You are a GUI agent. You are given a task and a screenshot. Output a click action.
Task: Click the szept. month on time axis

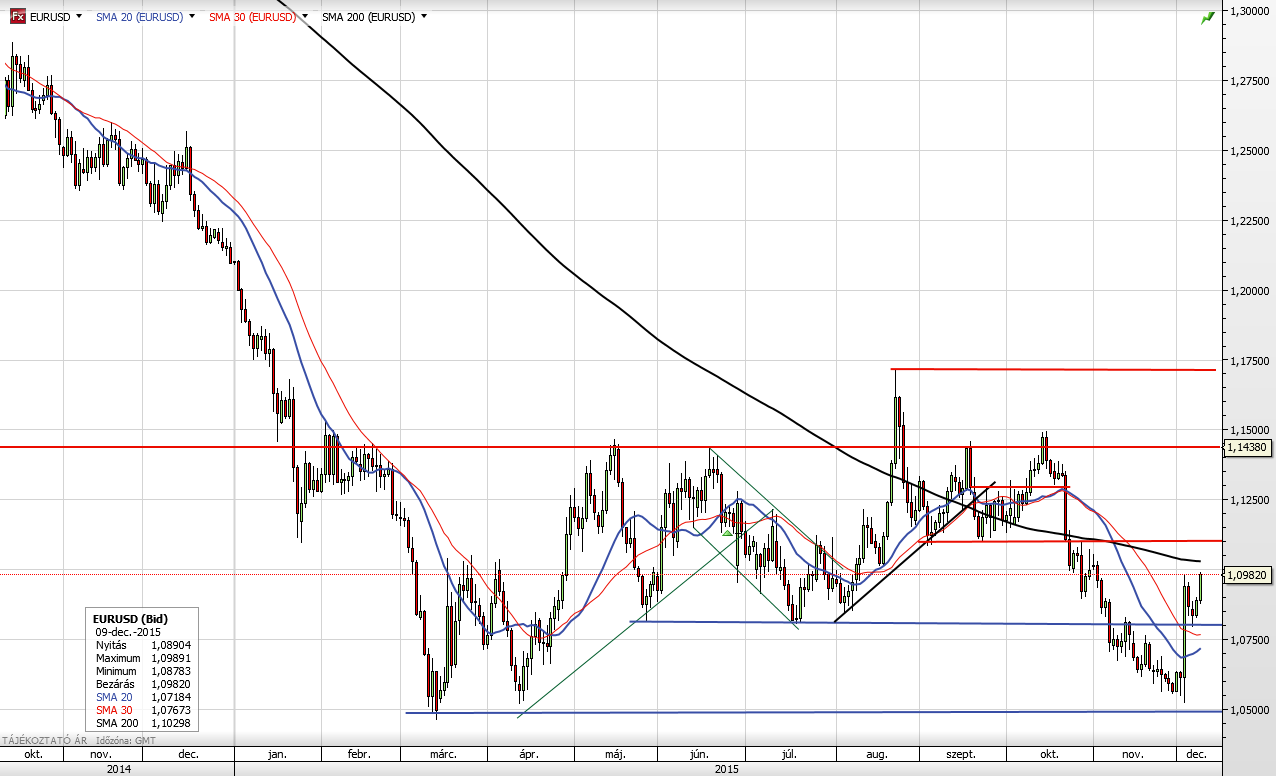[960, 755]
